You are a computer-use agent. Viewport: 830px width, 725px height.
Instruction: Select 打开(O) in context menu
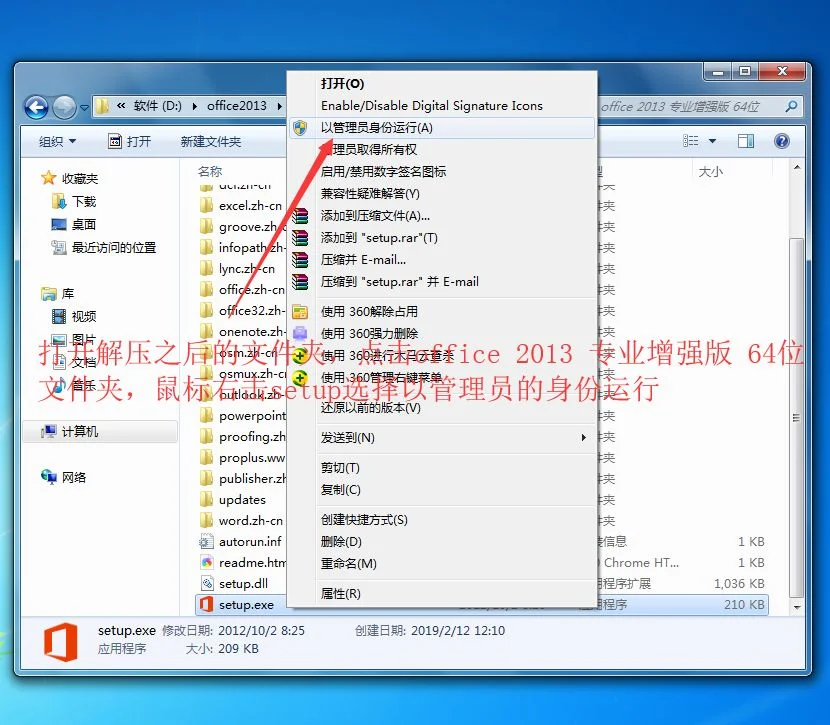(x=442, y=84)
